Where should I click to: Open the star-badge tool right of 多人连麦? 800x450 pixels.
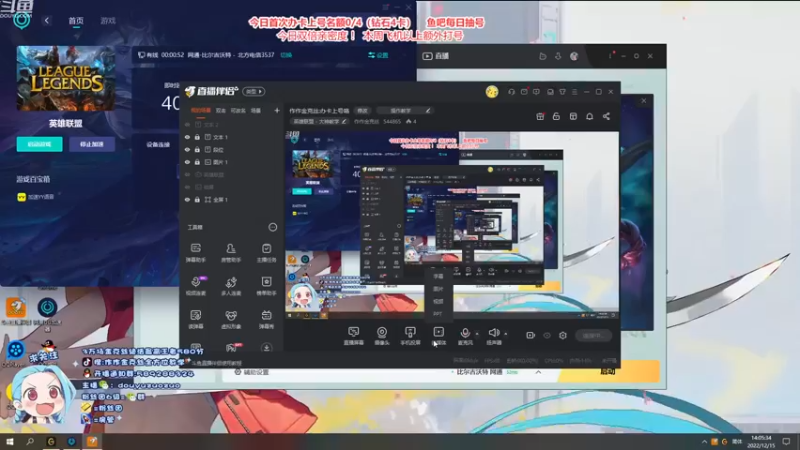[x=266, y=286]
